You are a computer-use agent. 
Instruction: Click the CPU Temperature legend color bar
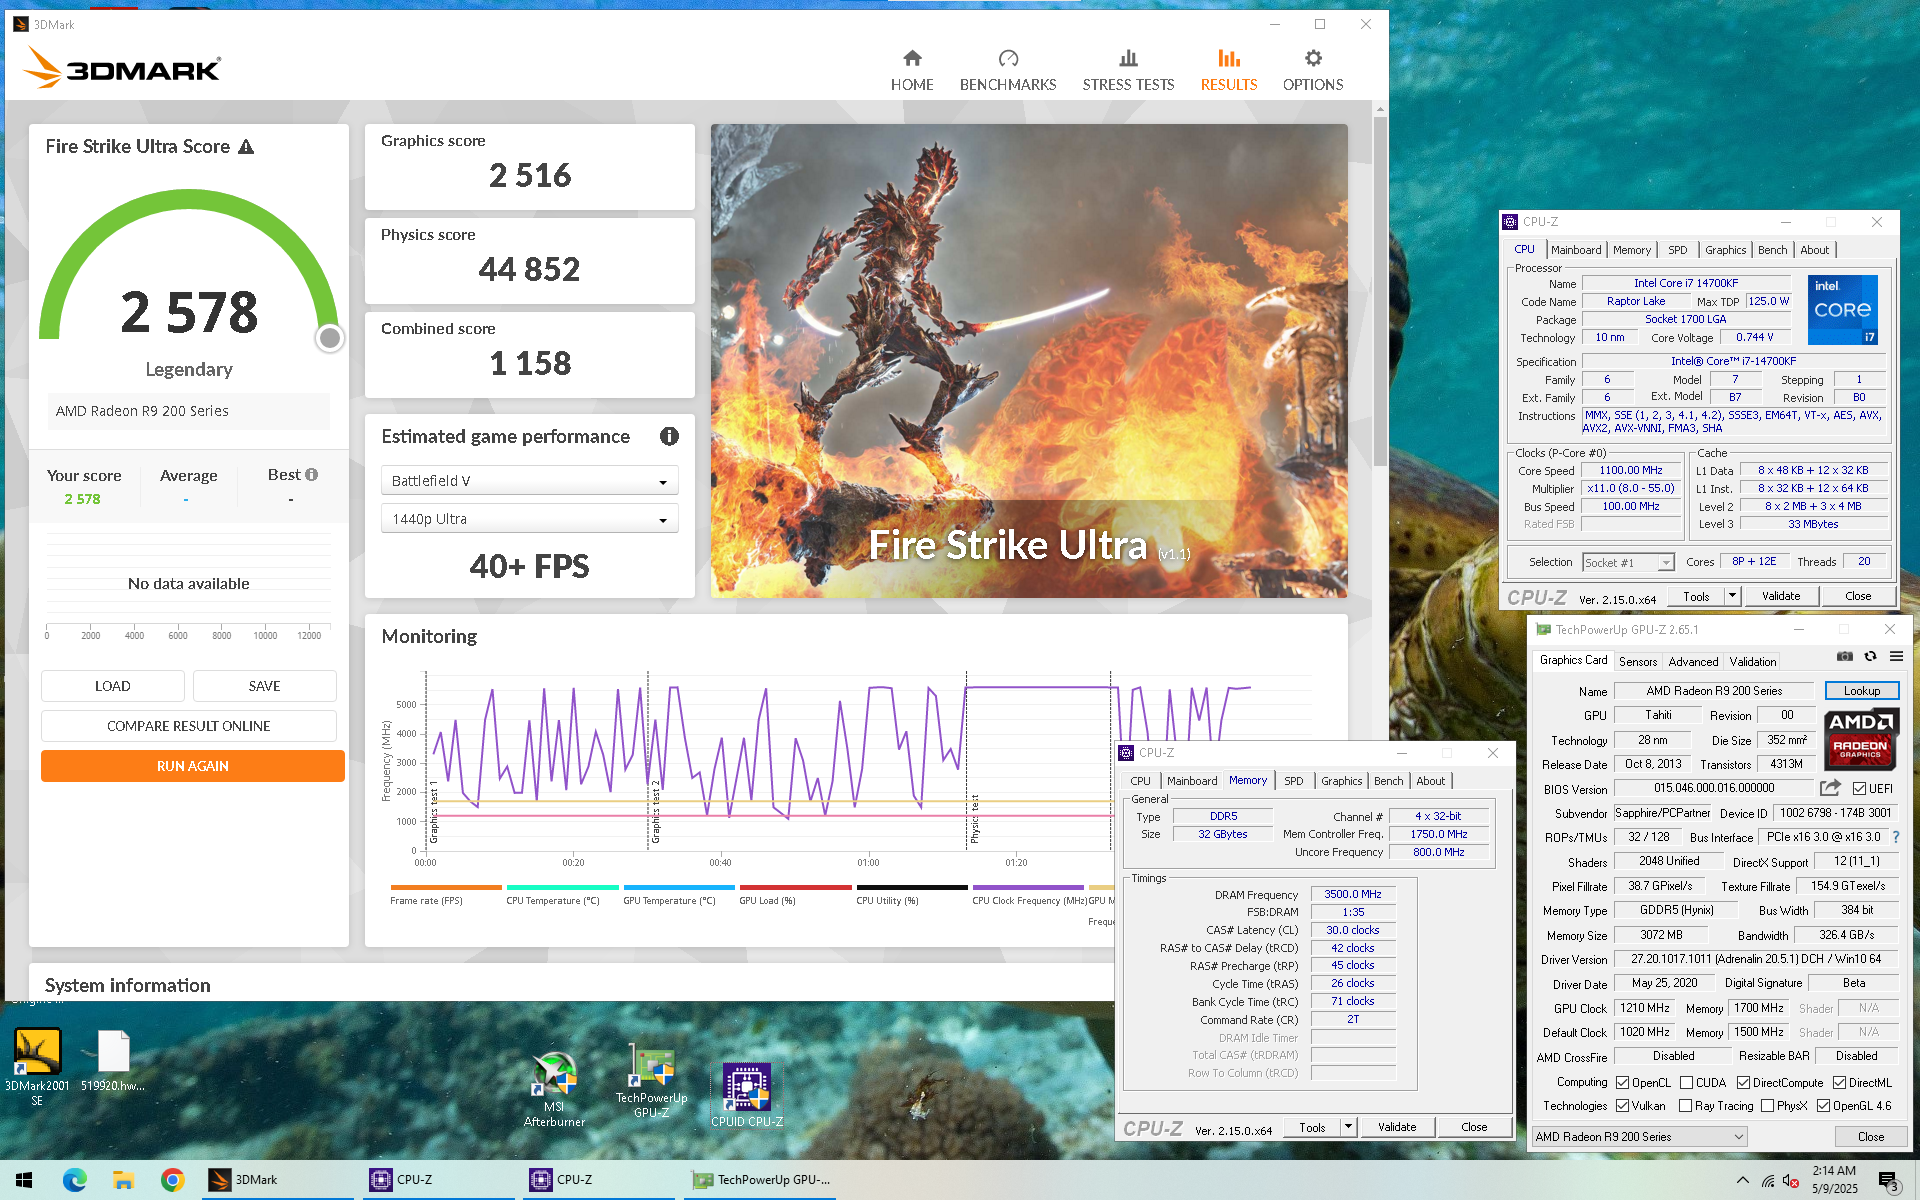tap(562, 887)
